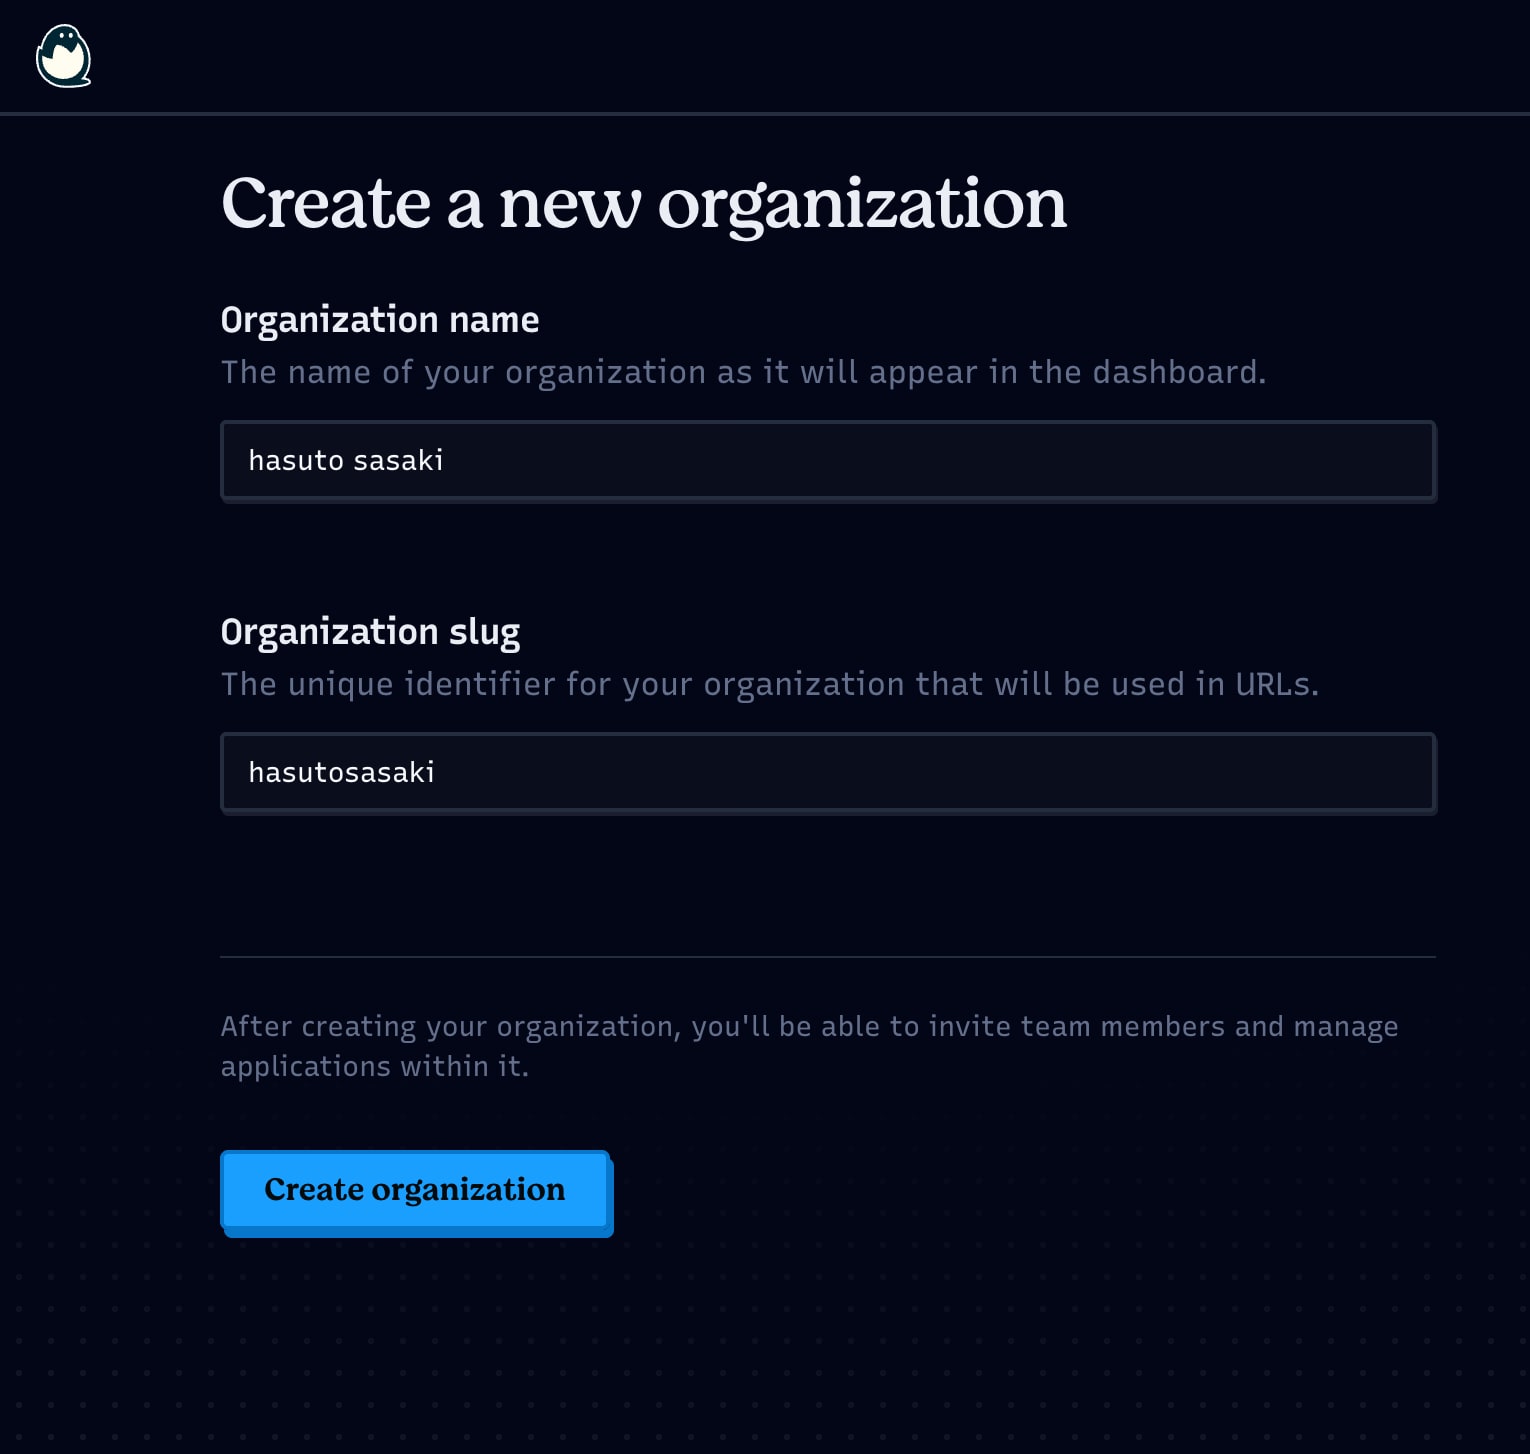This screenshot has height=1454, width=1530.
Task: Click the horizontal divider above the info text
Action: click(828, 957)
